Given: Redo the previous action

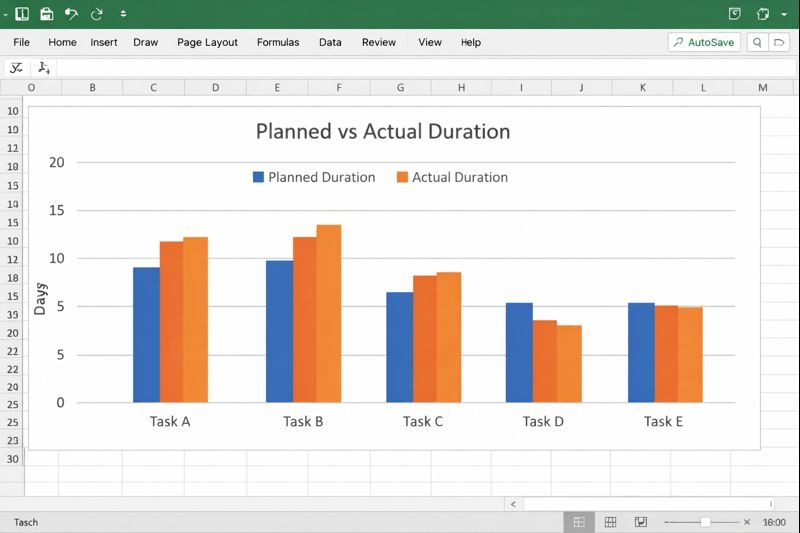Looking at the screenshot, I should pyautogui.click(x=96, y=14).
